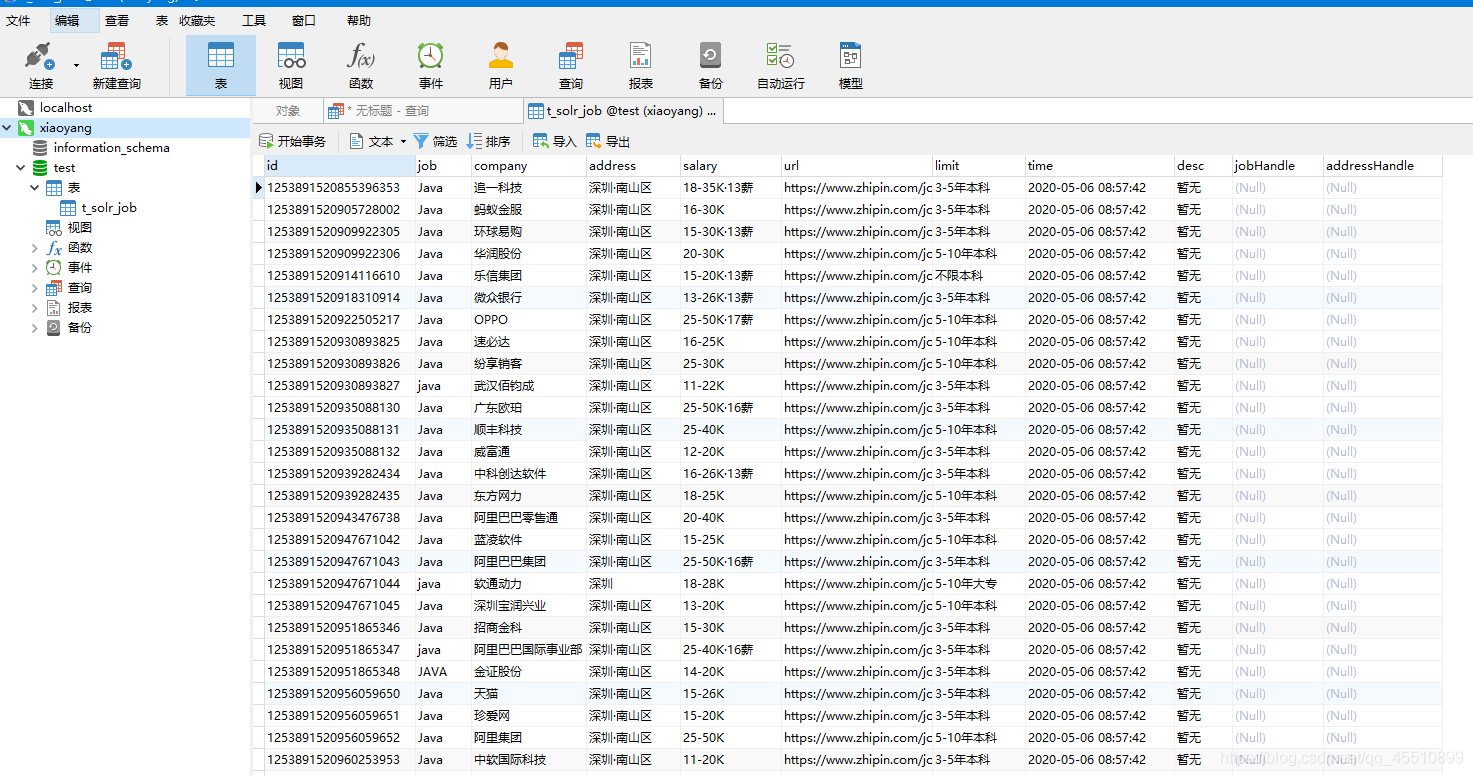Collapse the test database node
The width and height of the screenshot is (1473, 776).
21,168
